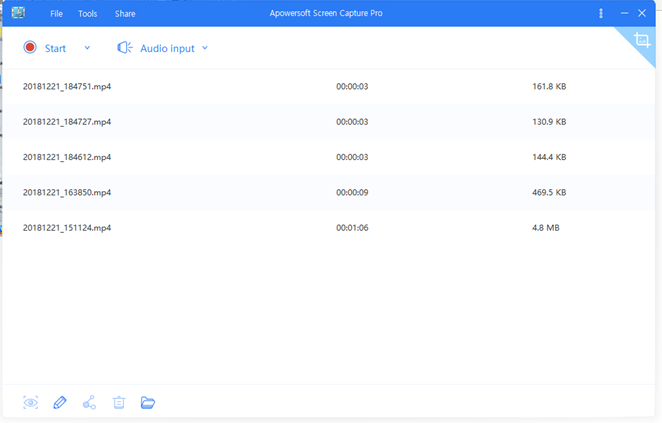
Task: Open the File menu
Action: [x=56, y=14]
